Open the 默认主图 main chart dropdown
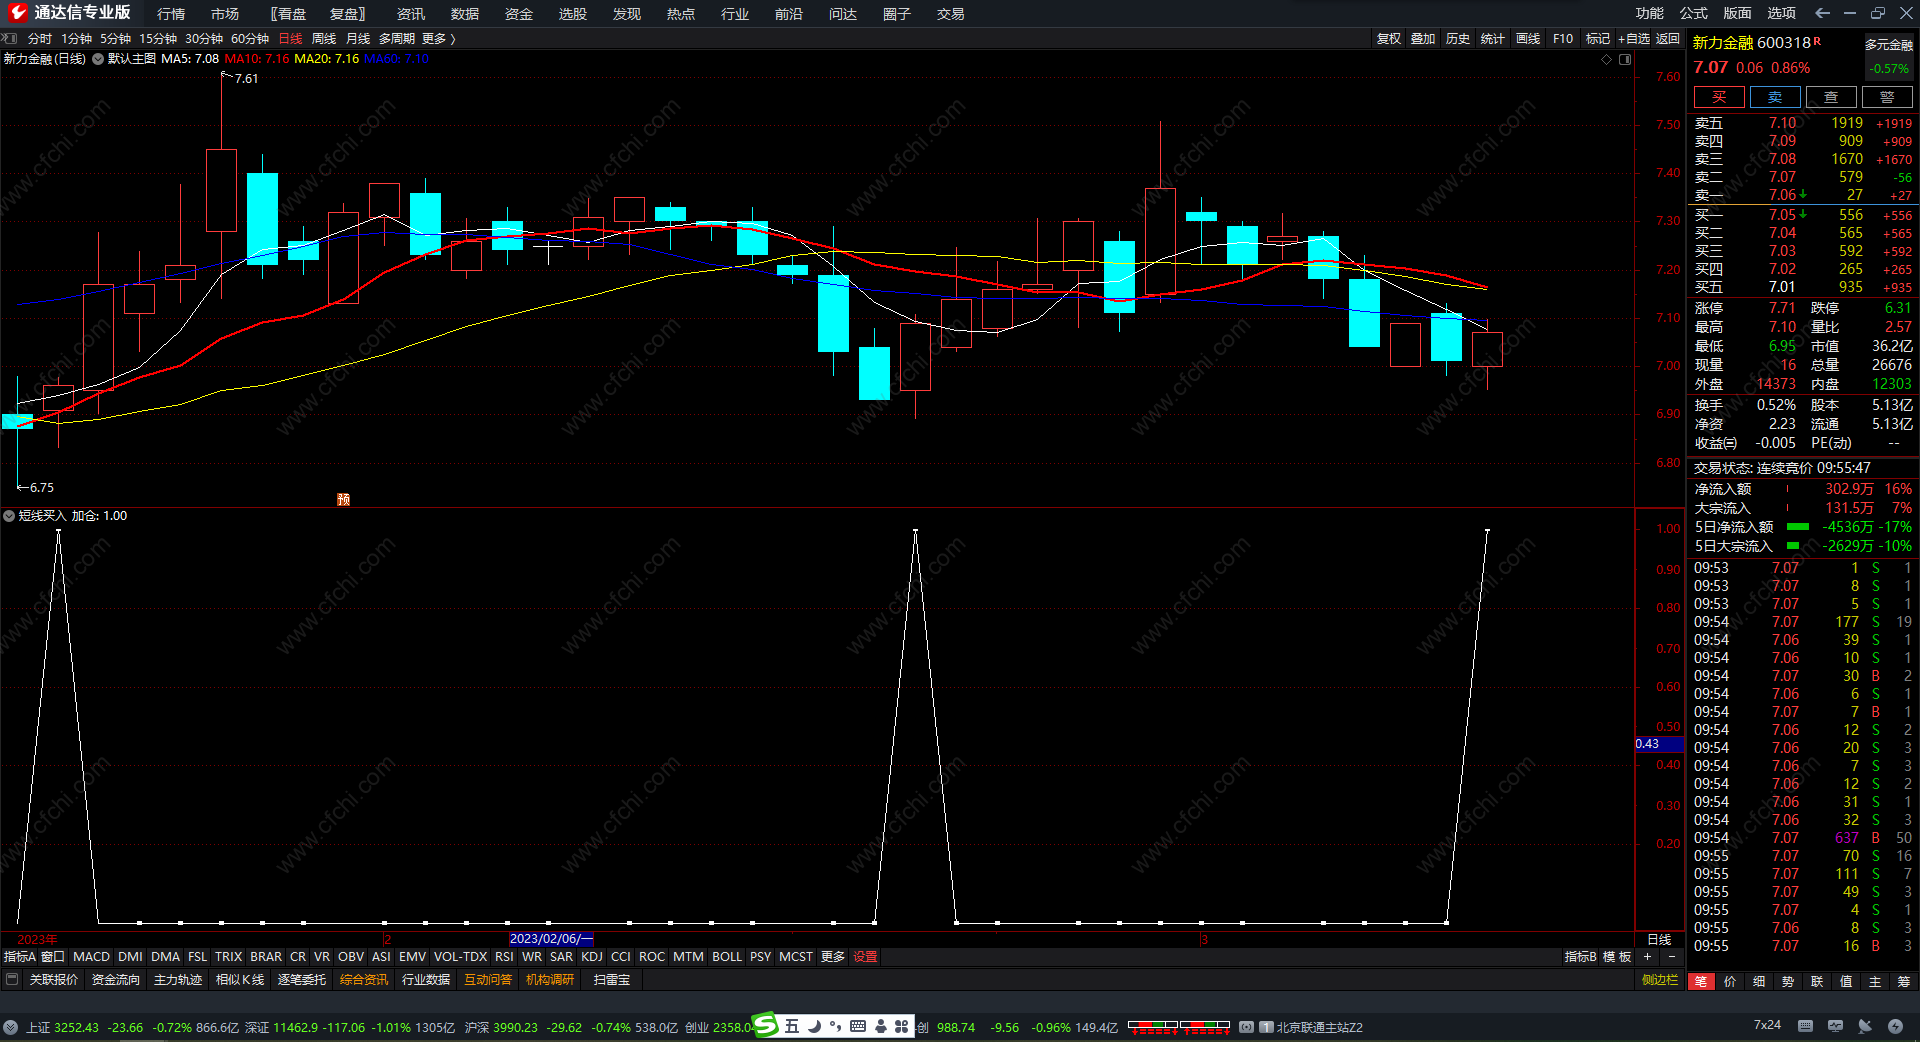1920x1042 pixels. point(132,59)
